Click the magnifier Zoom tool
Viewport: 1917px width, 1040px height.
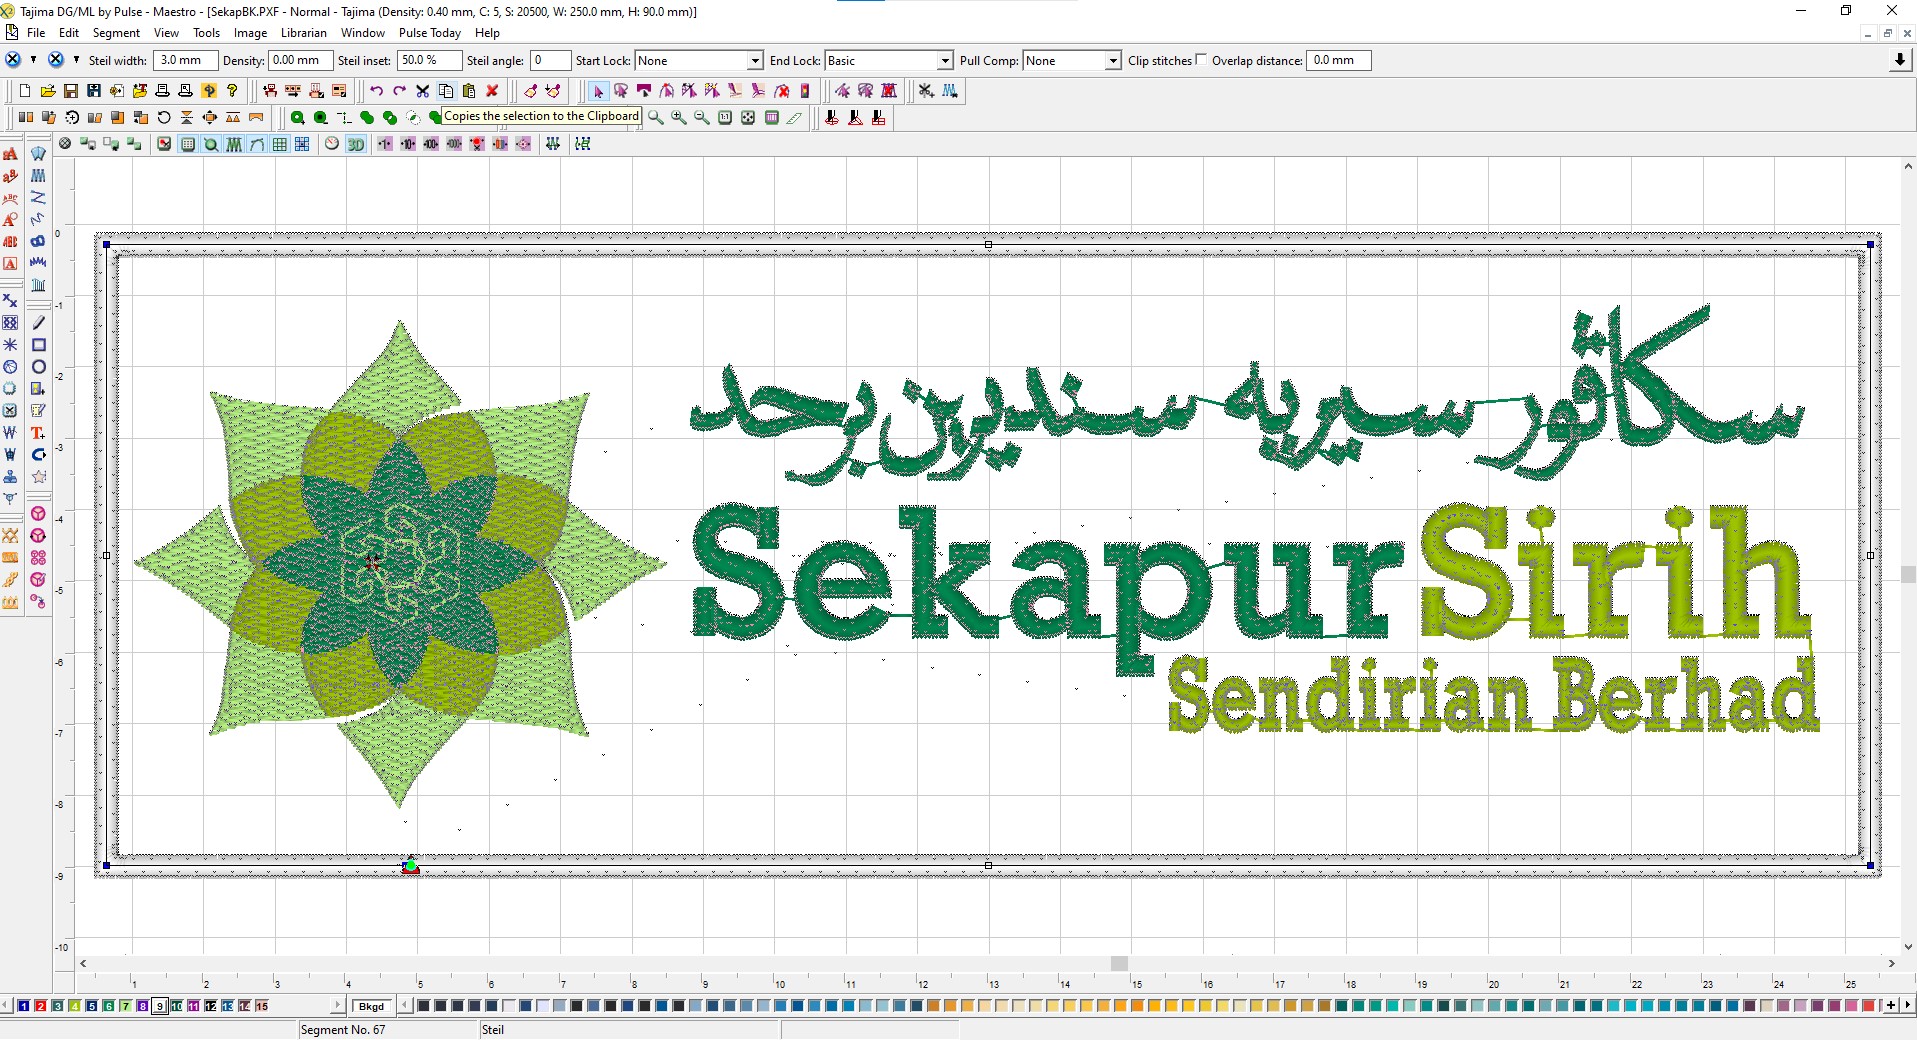coord(656,117)
